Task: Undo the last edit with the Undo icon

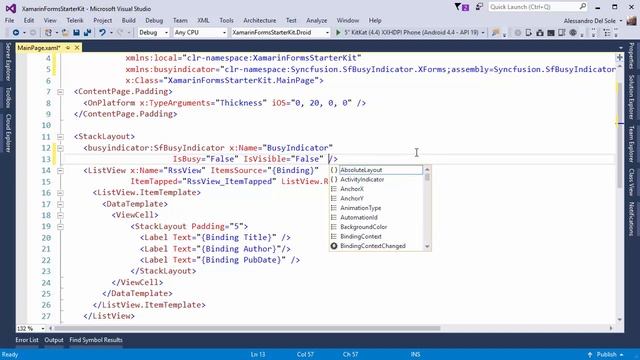Action: [x=102, y=32]
